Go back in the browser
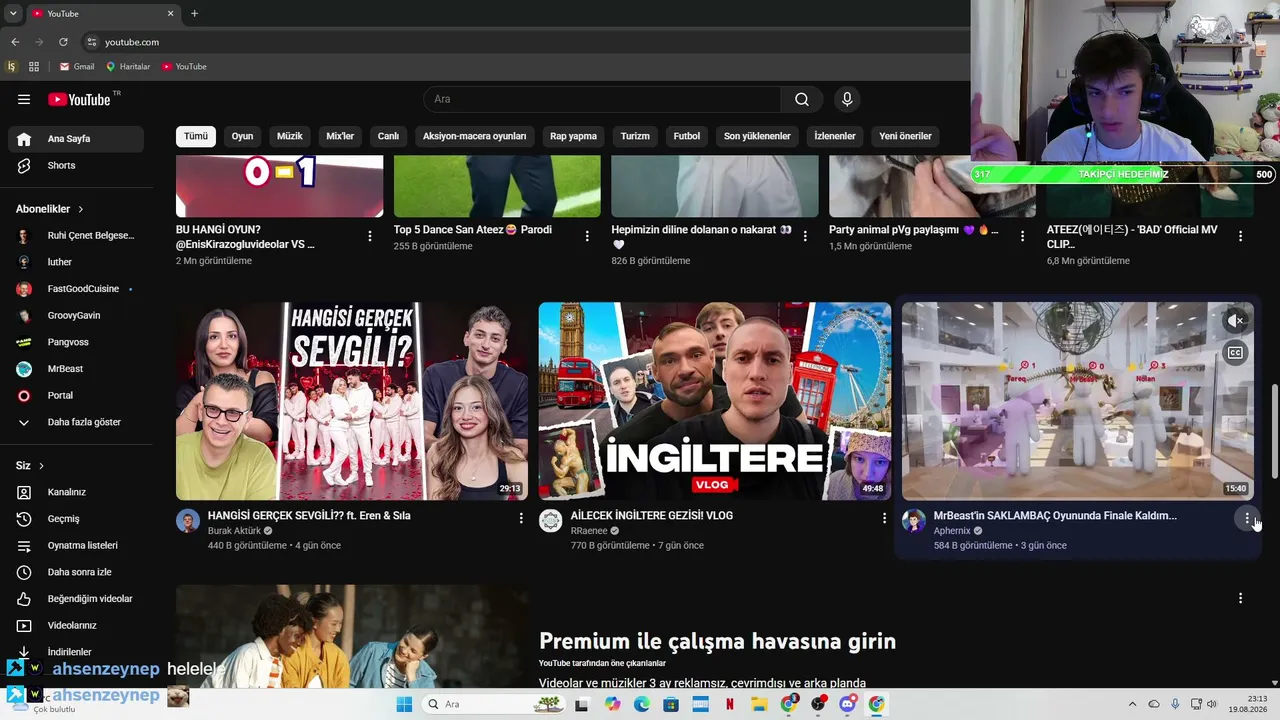Viewport: 1280px width, 720px height. point(15,42)
